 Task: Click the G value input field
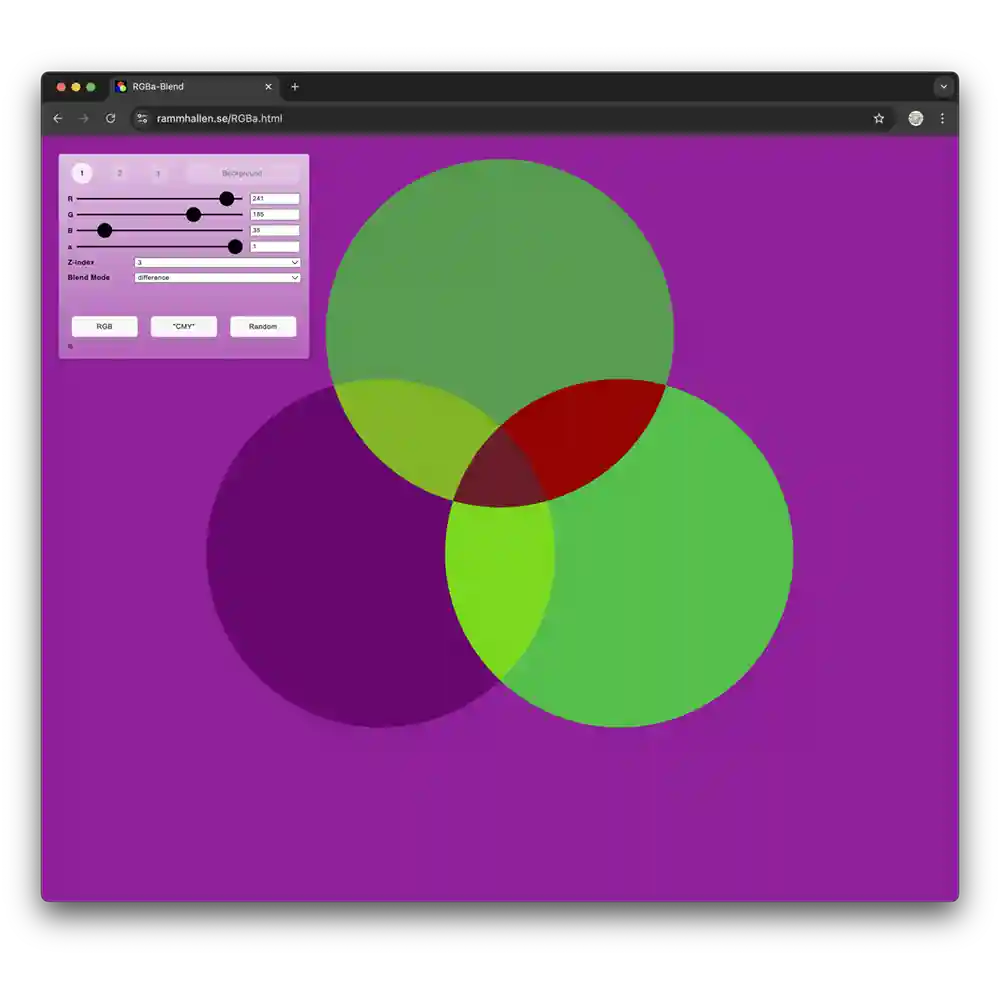click(275, 214)
